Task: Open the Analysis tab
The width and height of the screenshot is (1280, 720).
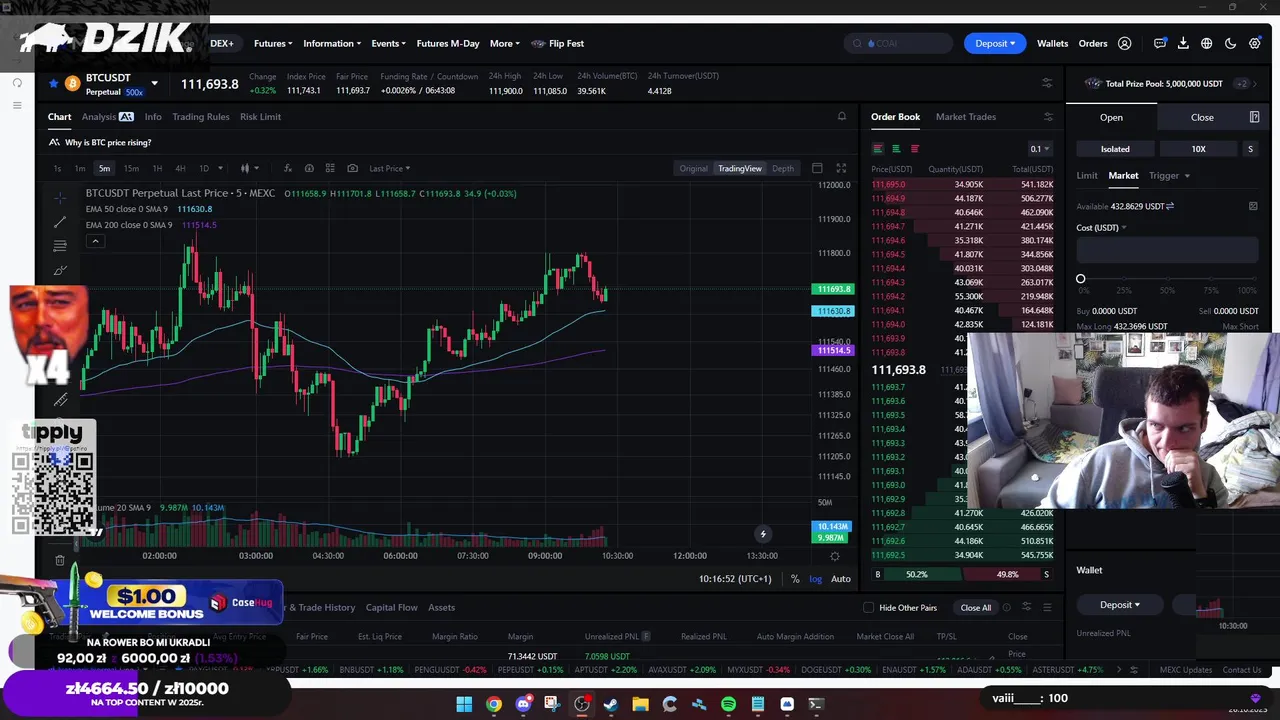Action: tap(107, 117)
